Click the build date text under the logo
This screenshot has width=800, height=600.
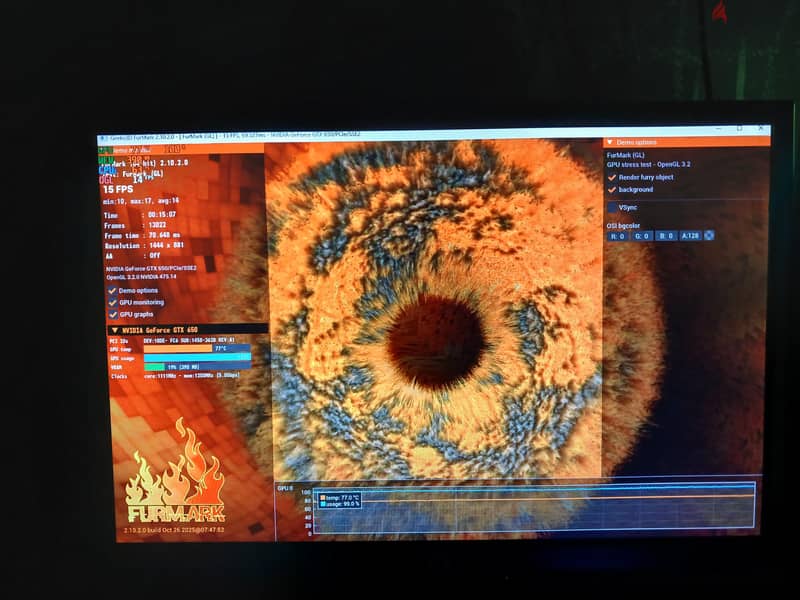click(174, 530)
